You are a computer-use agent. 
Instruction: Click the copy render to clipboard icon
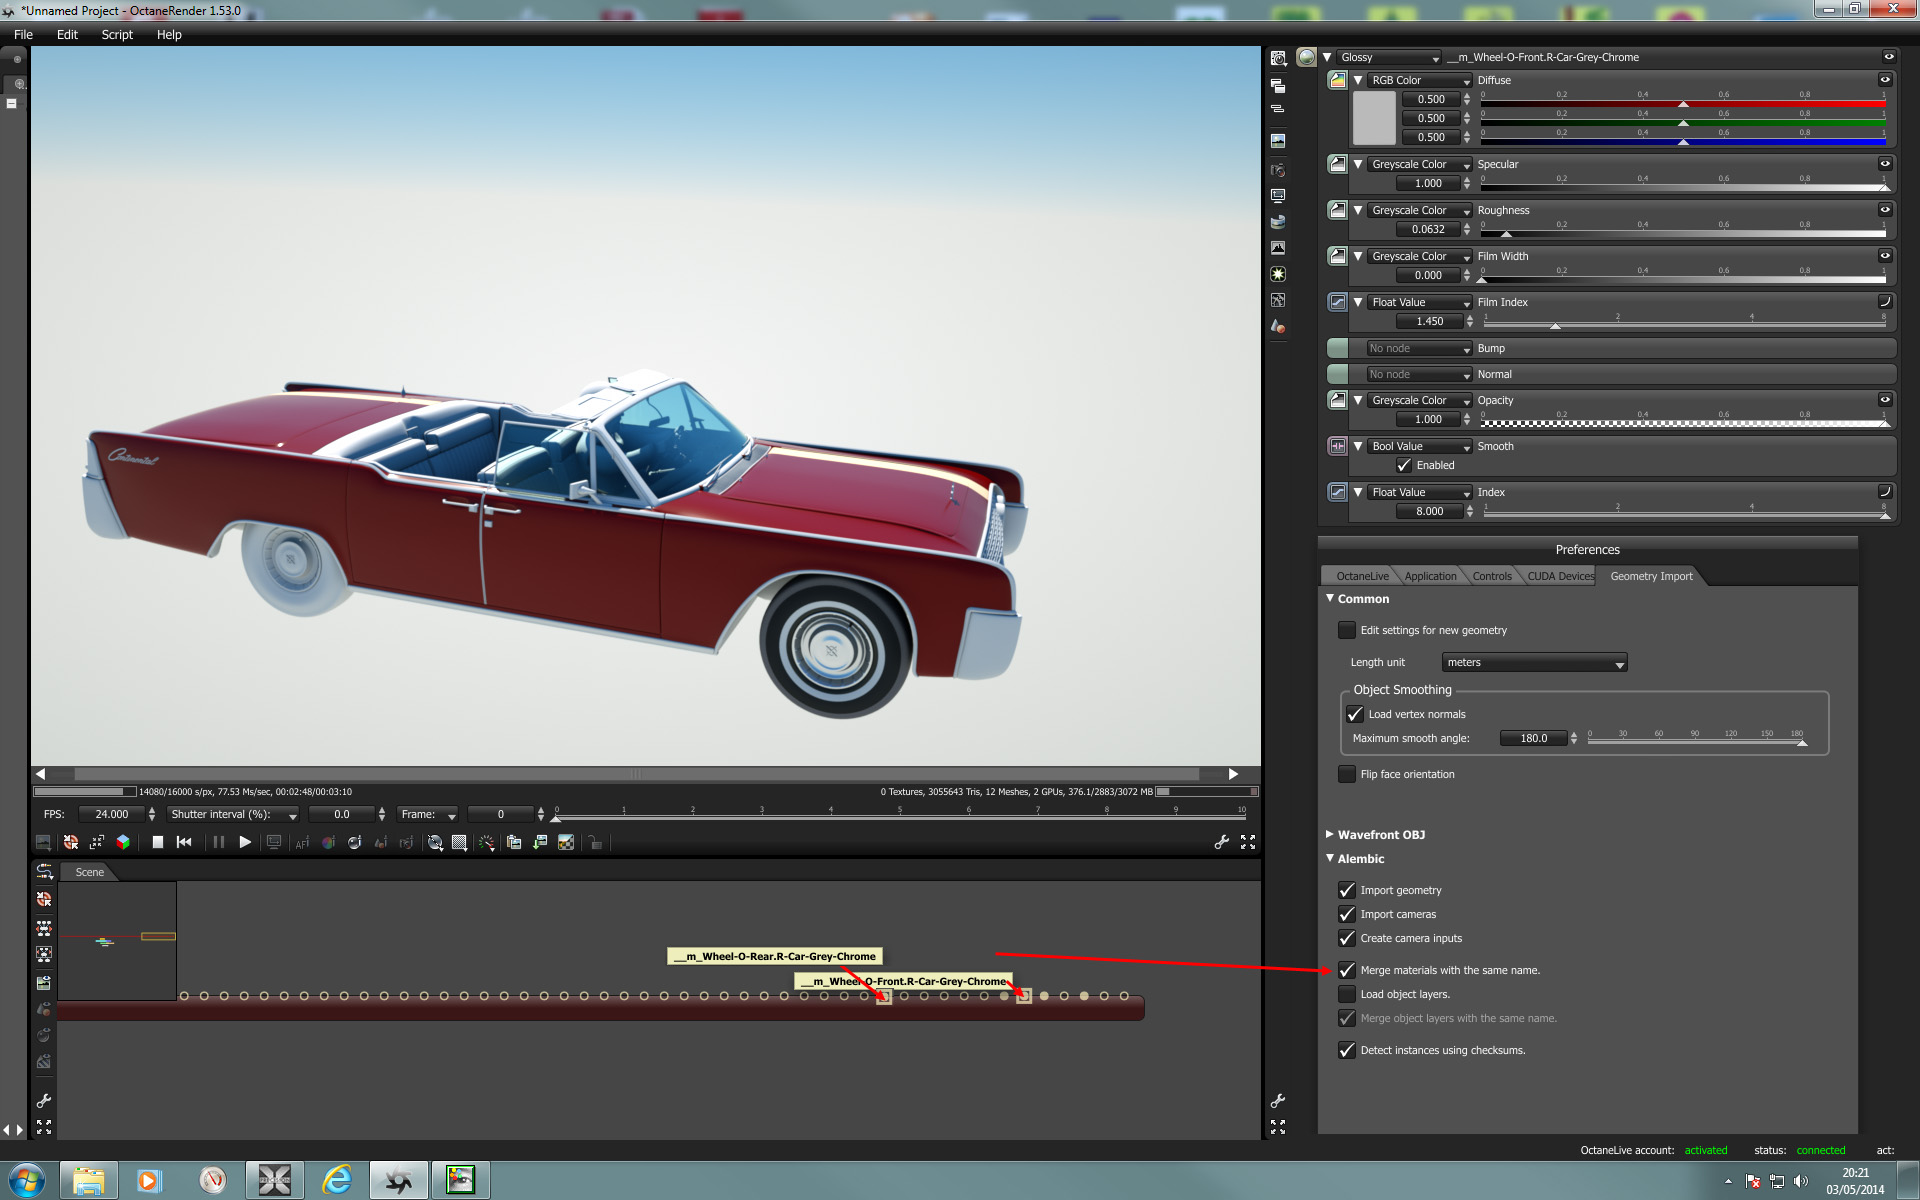[x=514, y=842]
